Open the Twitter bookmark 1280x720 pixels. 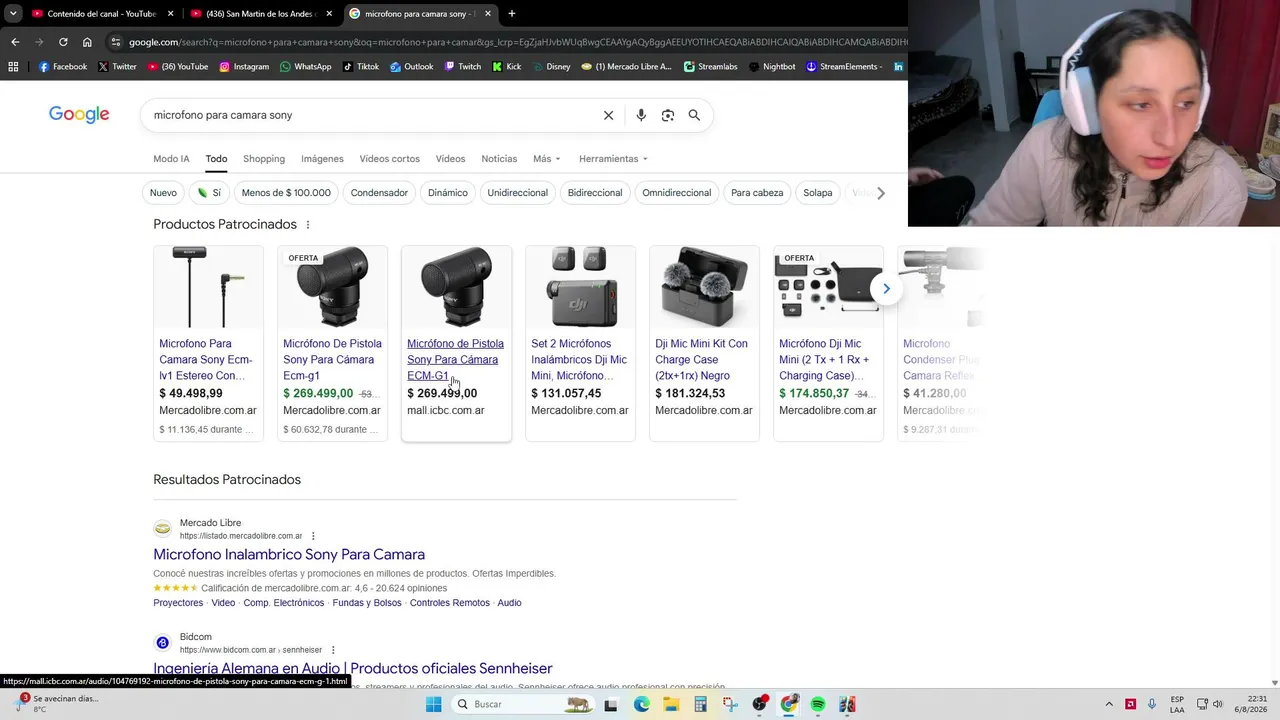(x=117, y=67)
